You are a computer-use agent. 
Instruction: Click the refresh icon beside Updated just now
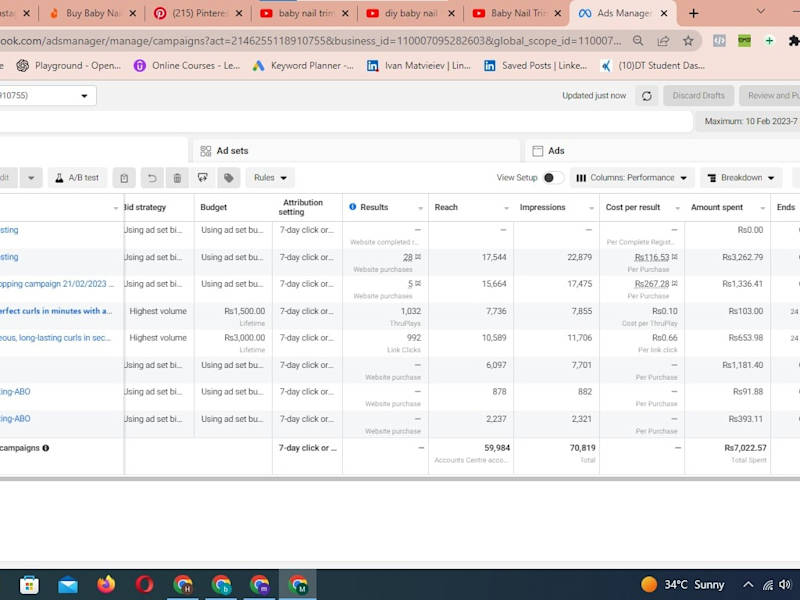click(x=646, y=96)
